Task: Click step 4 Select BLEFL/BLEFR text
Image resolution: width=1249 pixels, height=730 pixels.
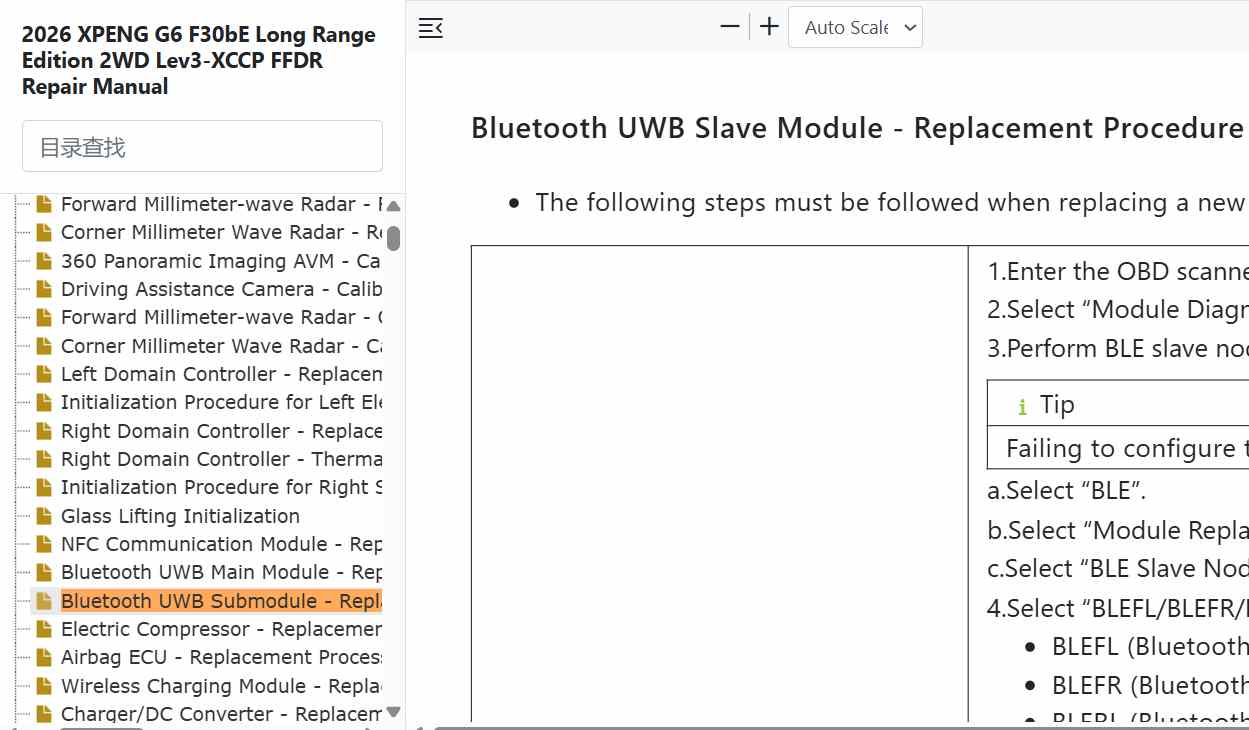Action: 1118,608
